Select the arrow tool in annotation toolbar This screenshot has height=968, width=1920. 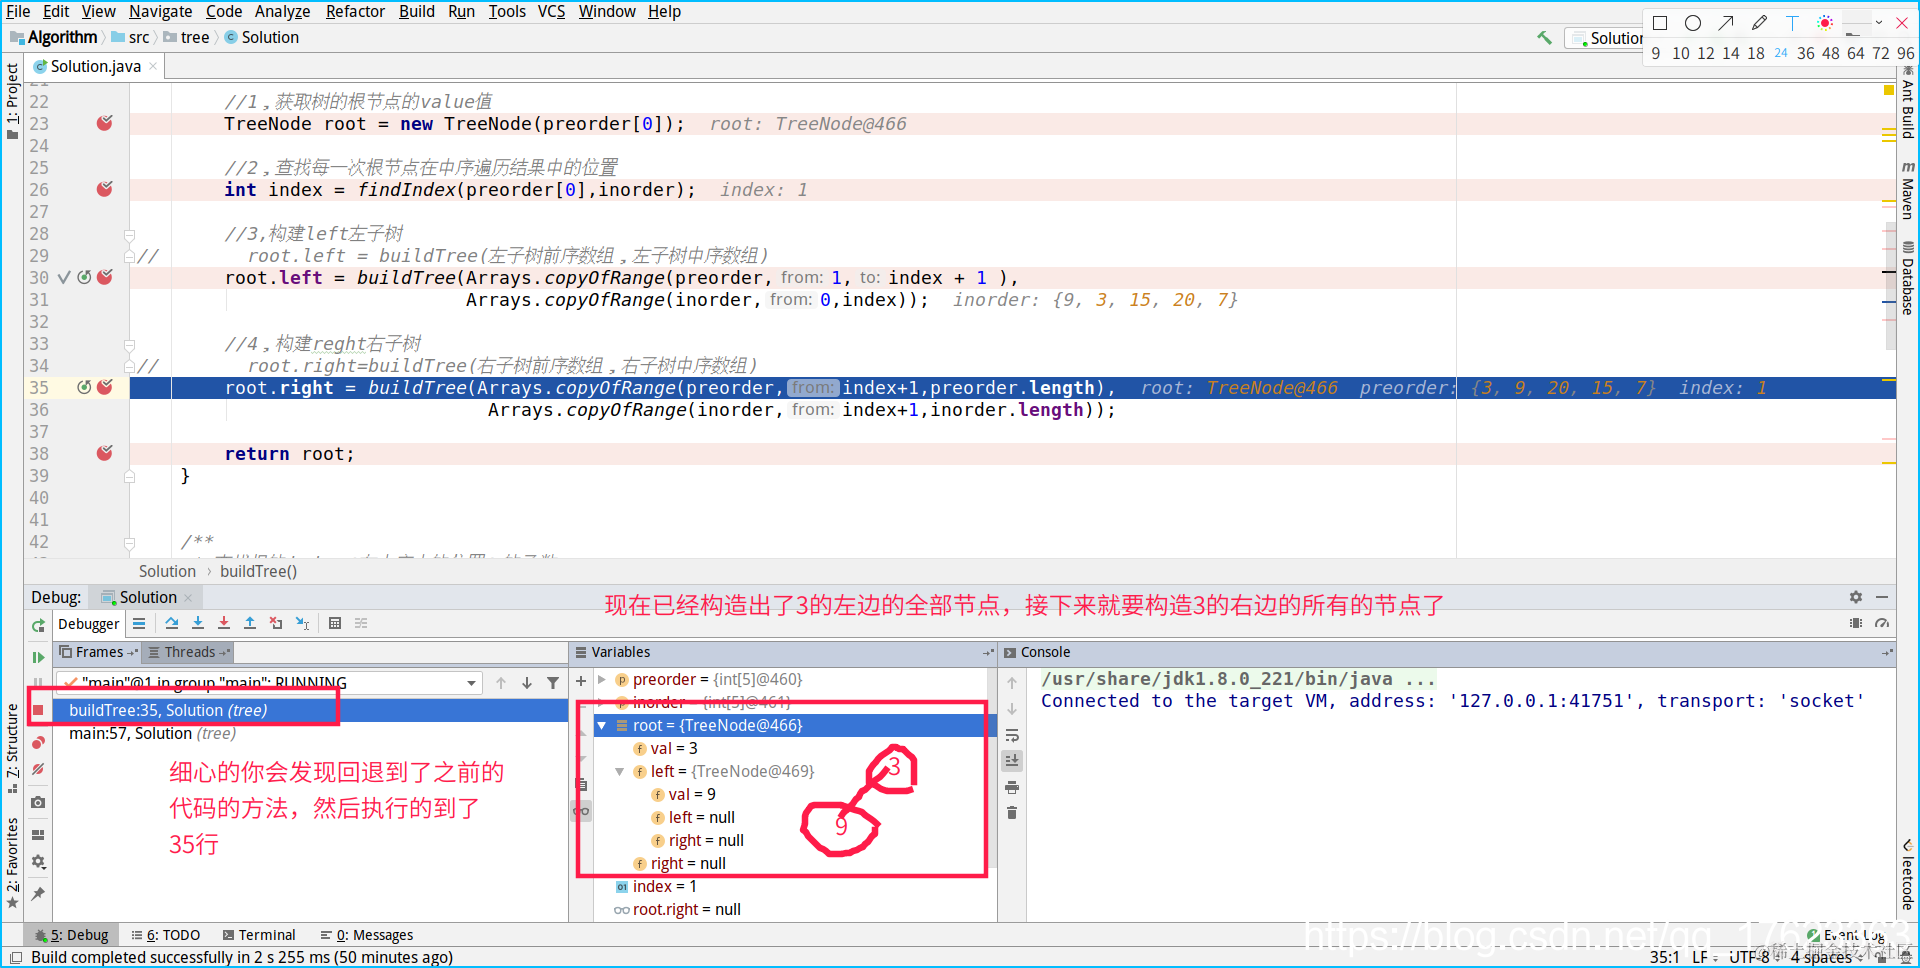coord(1726,23)
